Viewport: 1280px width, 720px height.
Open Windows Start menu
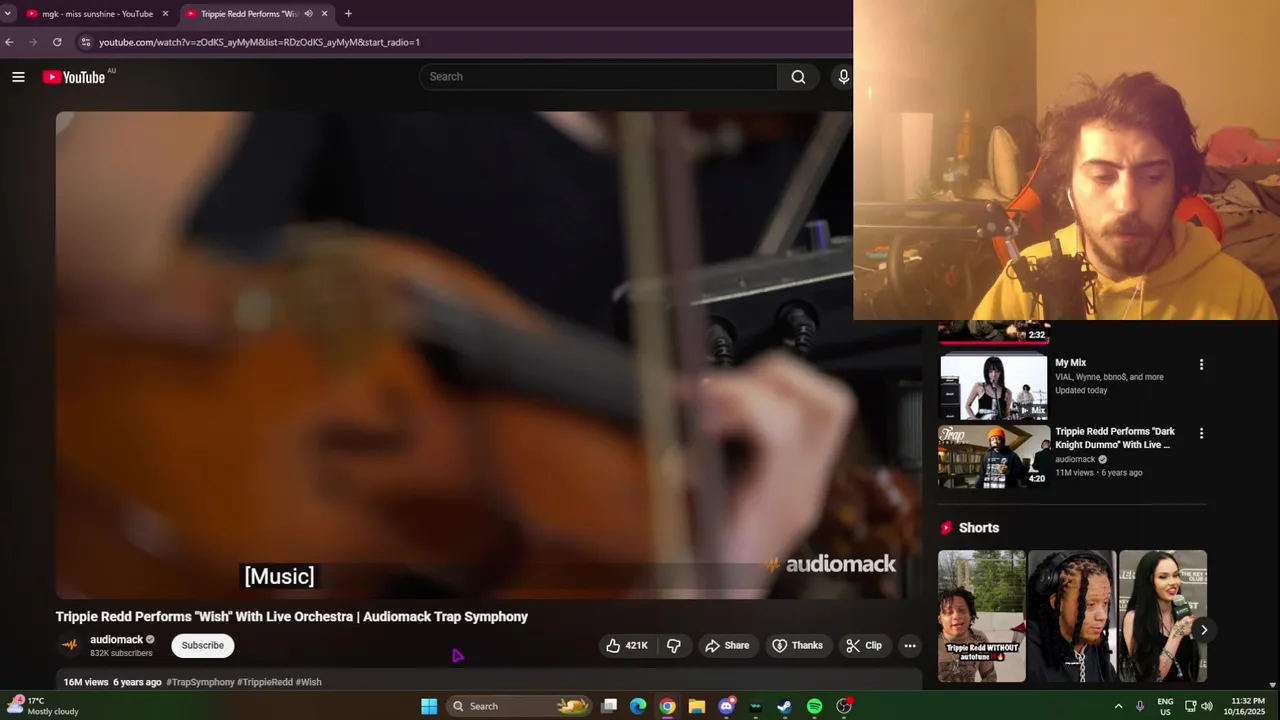[x=428, y=706]
